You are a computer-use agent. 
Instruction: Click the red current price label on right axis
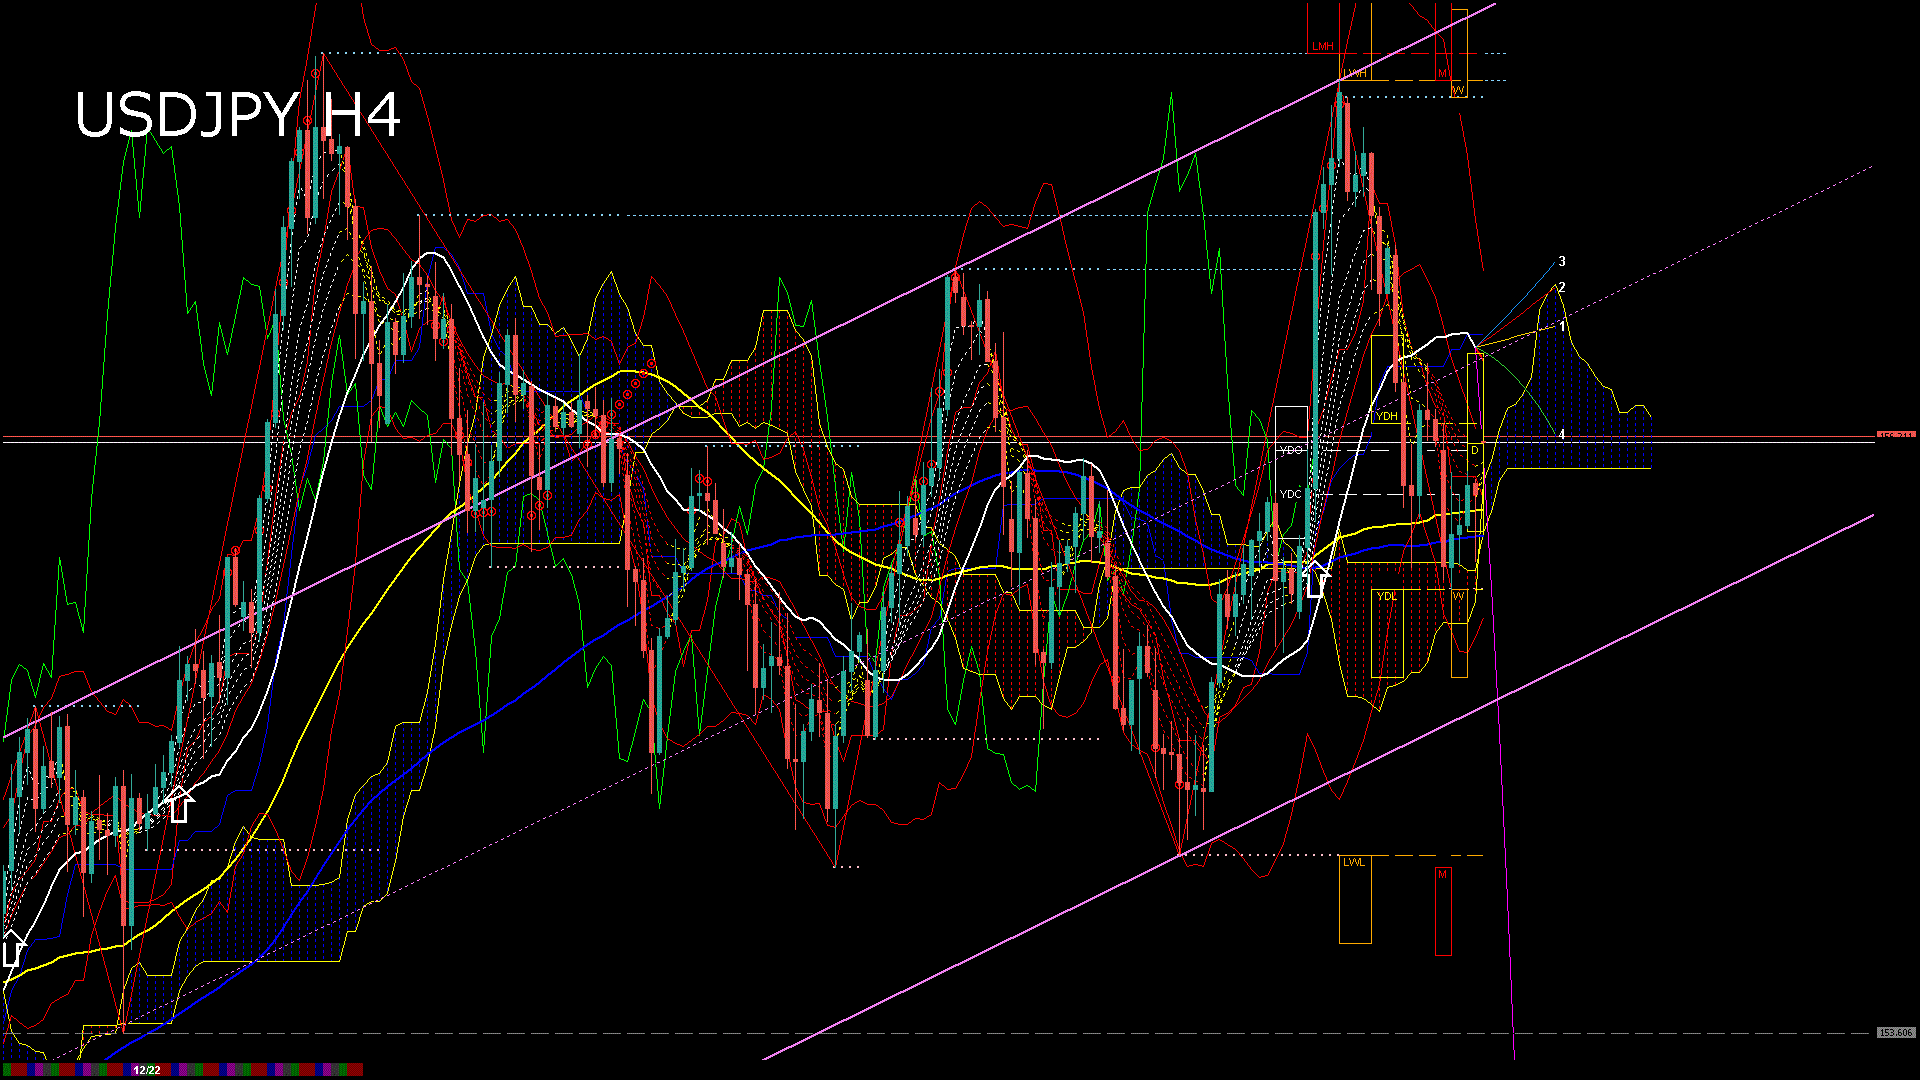[x=1895, y=436]
